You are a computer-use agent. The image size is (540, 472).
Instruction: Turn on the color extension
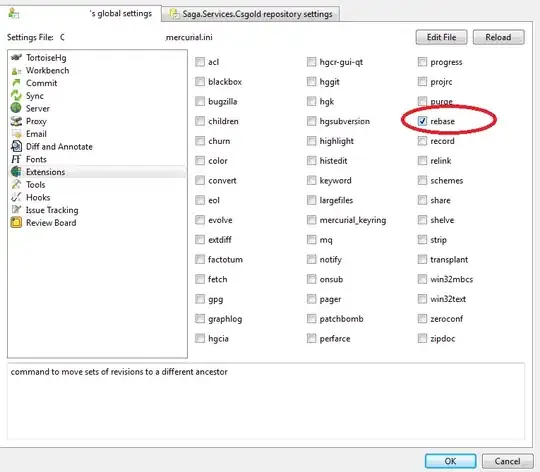(x=200, y=161)
